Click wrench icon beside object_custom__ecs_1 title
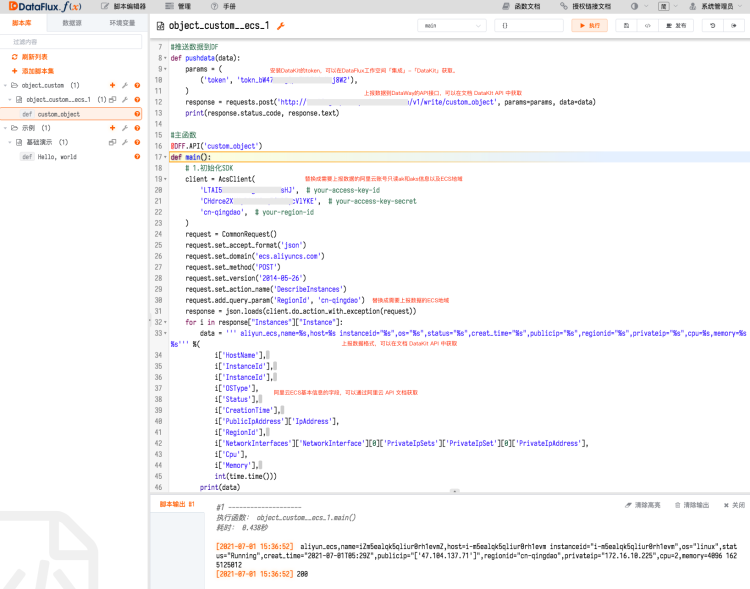Image resolution: width=750 pixels, height=589 pixels. tap(281, 26)
